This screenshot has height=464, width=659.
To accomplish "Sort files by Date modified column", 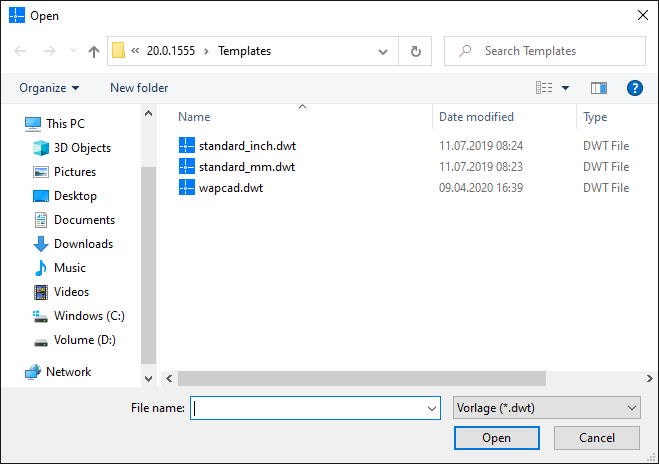I will tap(476, 117).
